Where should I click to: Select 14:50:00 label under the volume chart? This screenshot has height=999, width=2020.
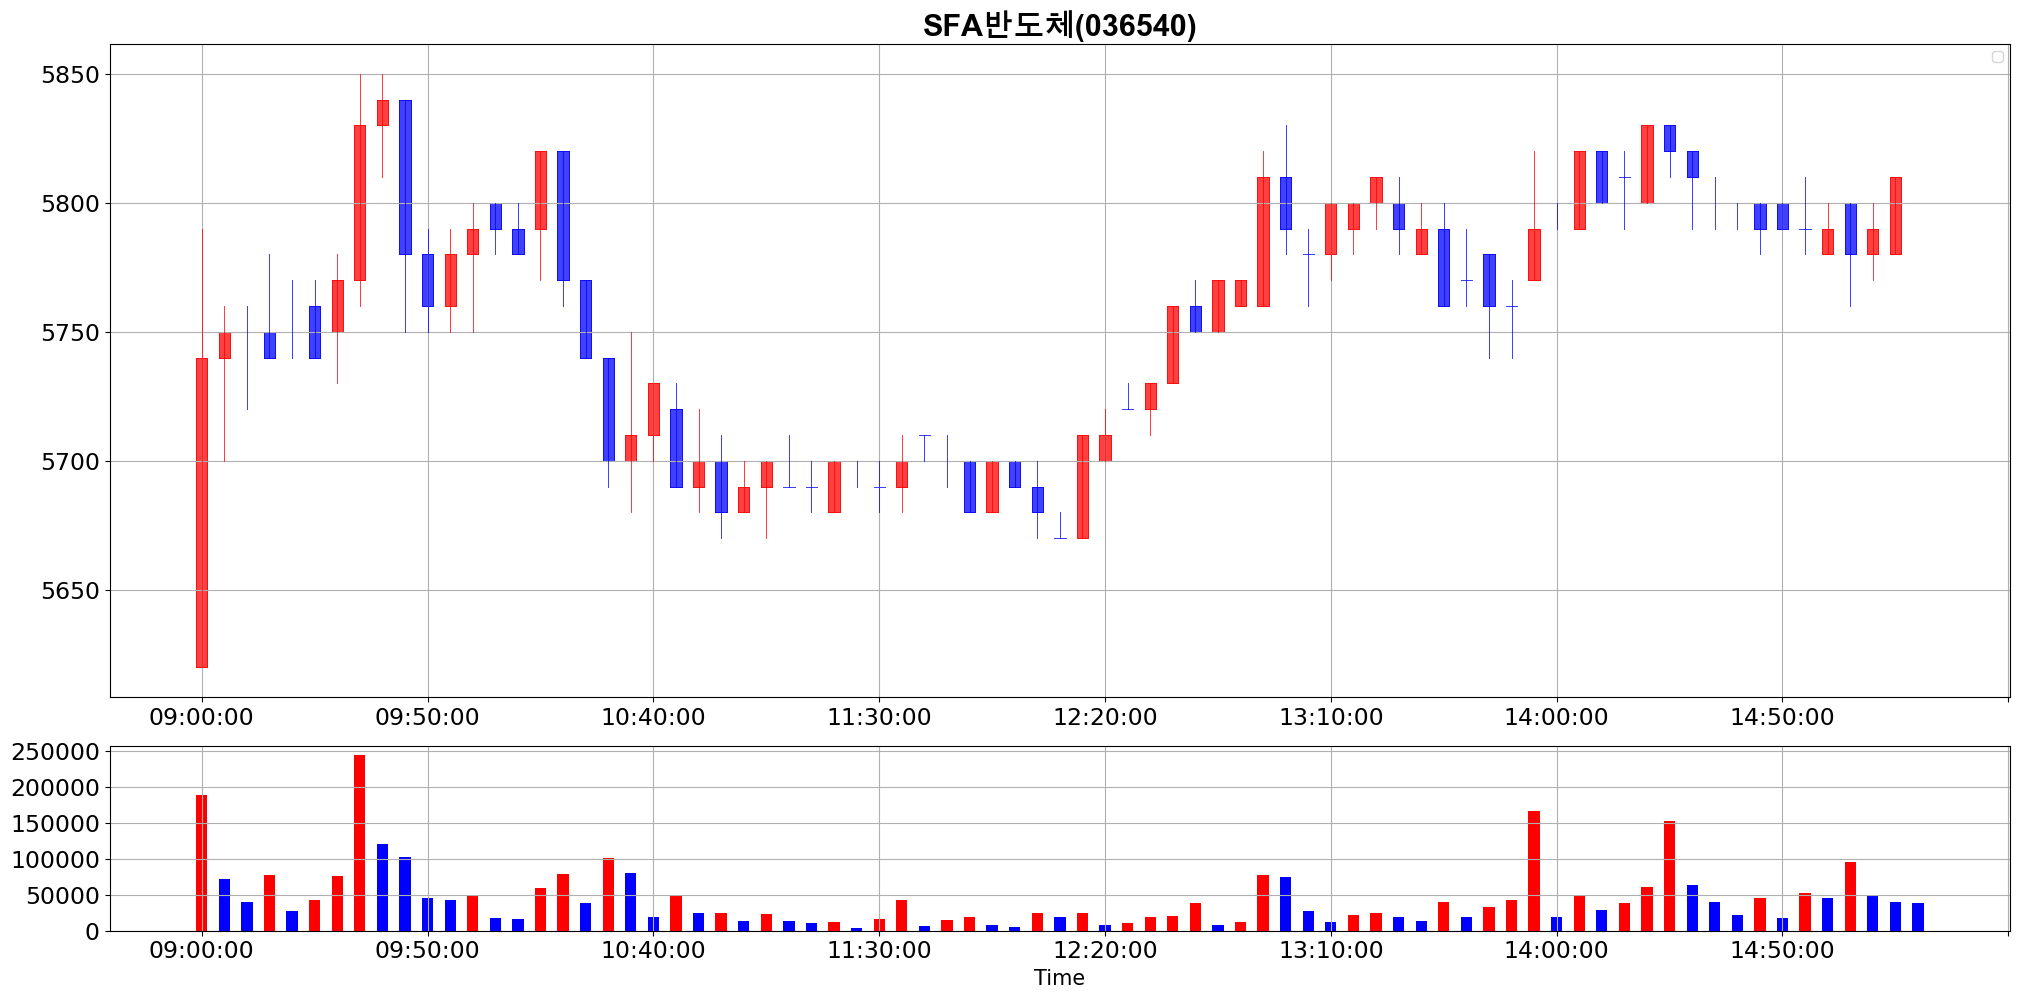point(1782,950)
